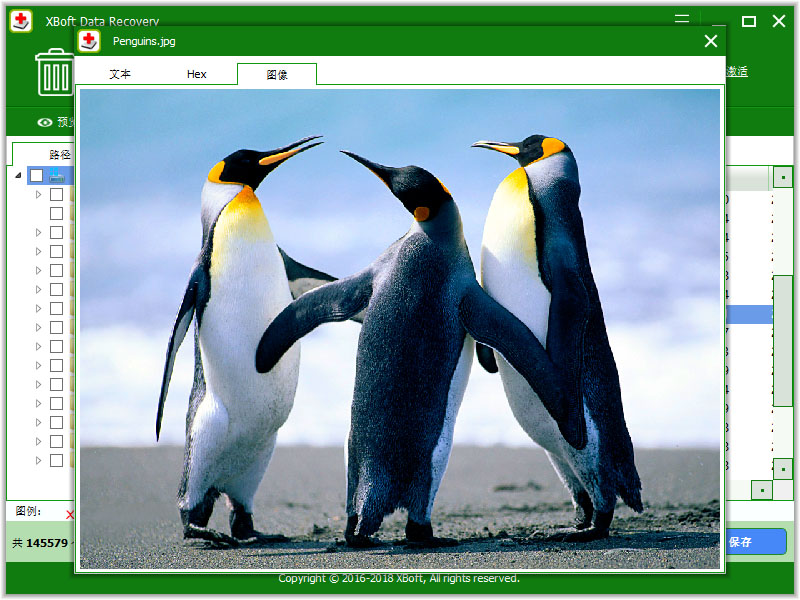Click the XBoft Data Recovery app logo

click(21, 21)
